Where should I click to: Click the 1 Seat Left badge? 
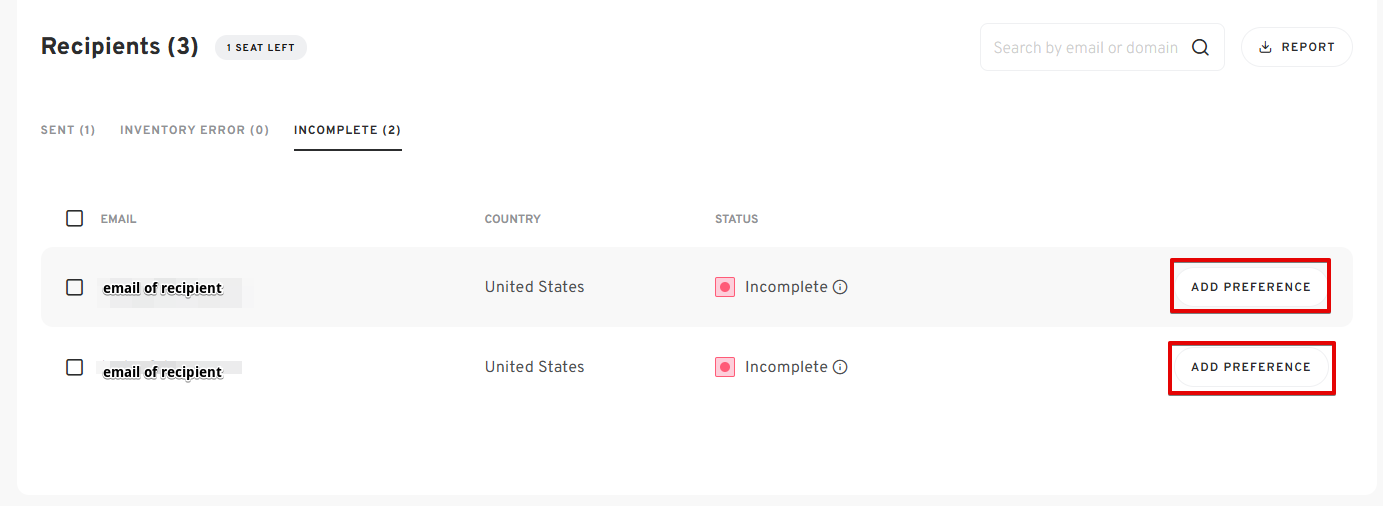coord(261,47)
